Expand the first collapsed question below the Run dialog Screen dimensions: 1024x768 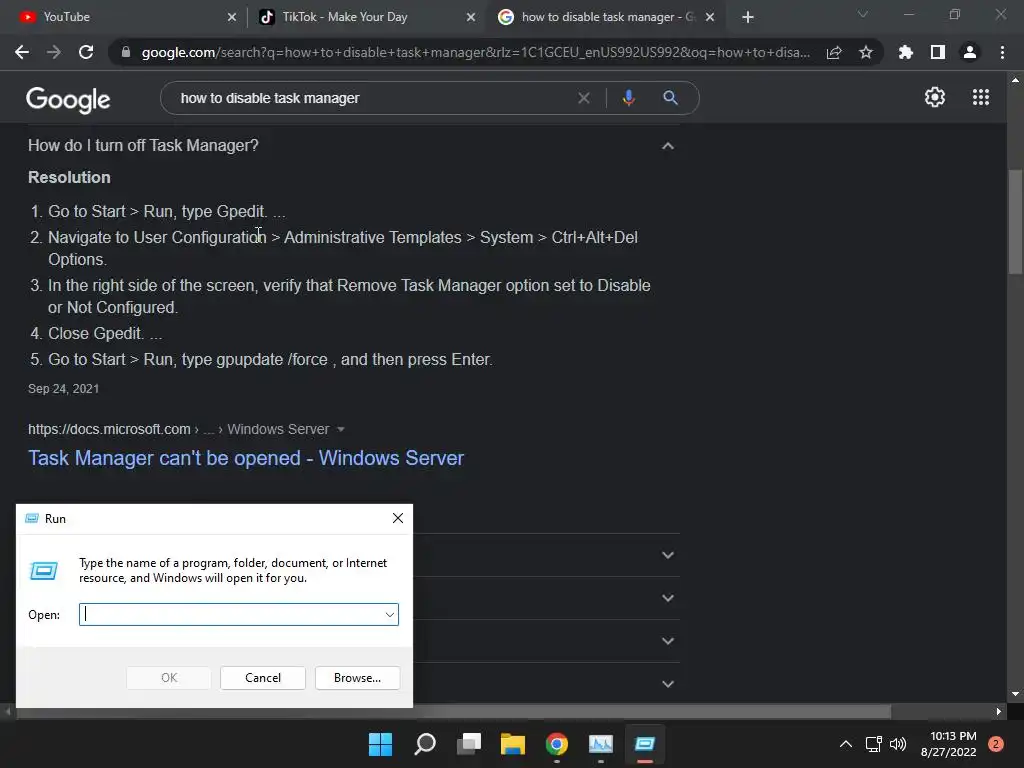click(667, 555)
